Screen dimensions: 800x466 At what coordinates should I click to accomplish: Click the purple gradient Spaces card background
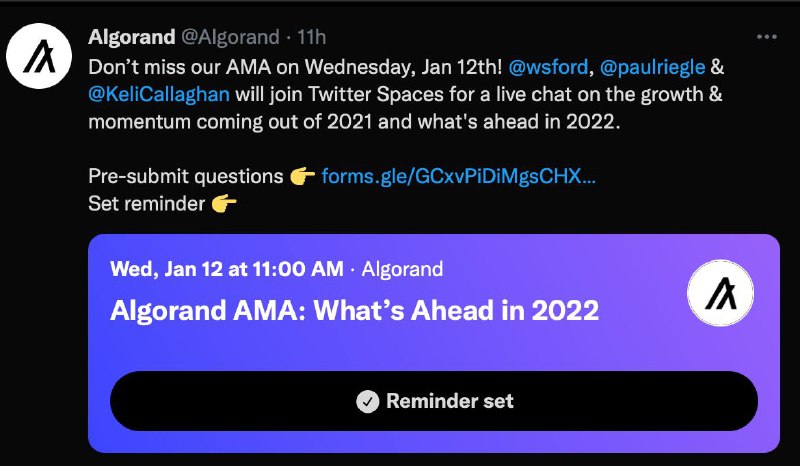click(434, 343)
